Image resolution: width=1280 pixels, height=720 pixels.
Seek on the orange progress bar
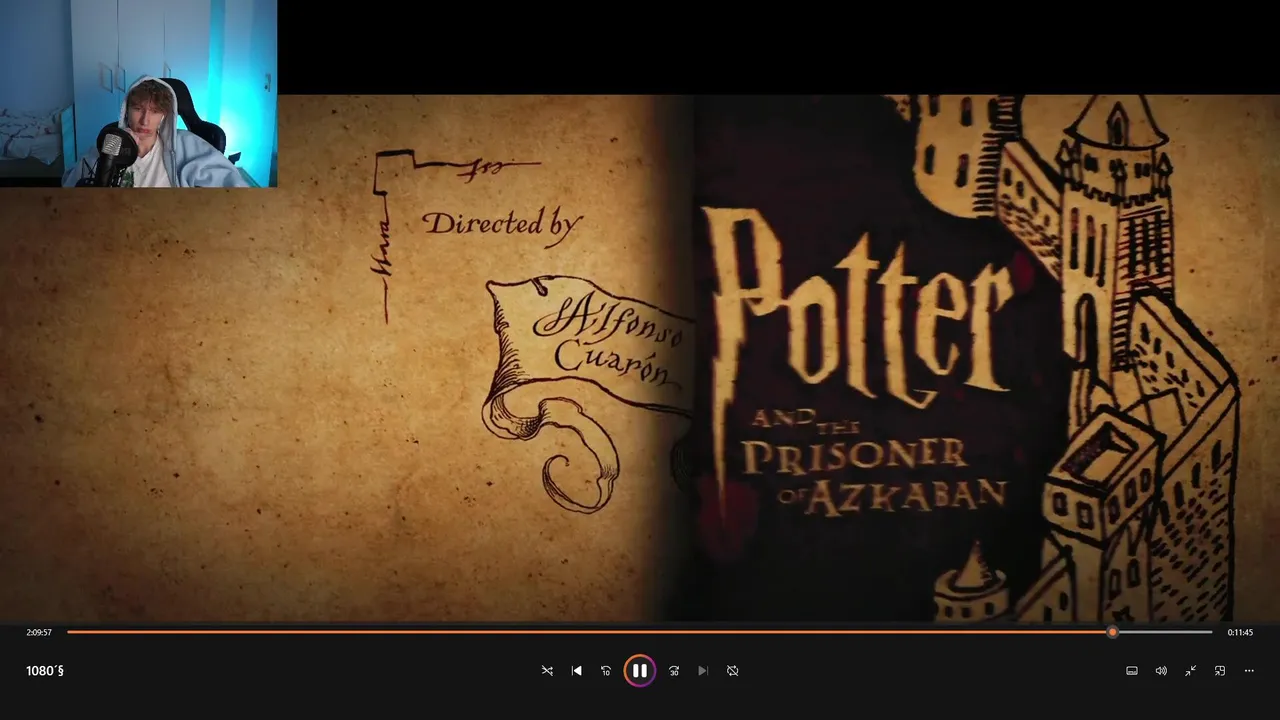(640, 632)
